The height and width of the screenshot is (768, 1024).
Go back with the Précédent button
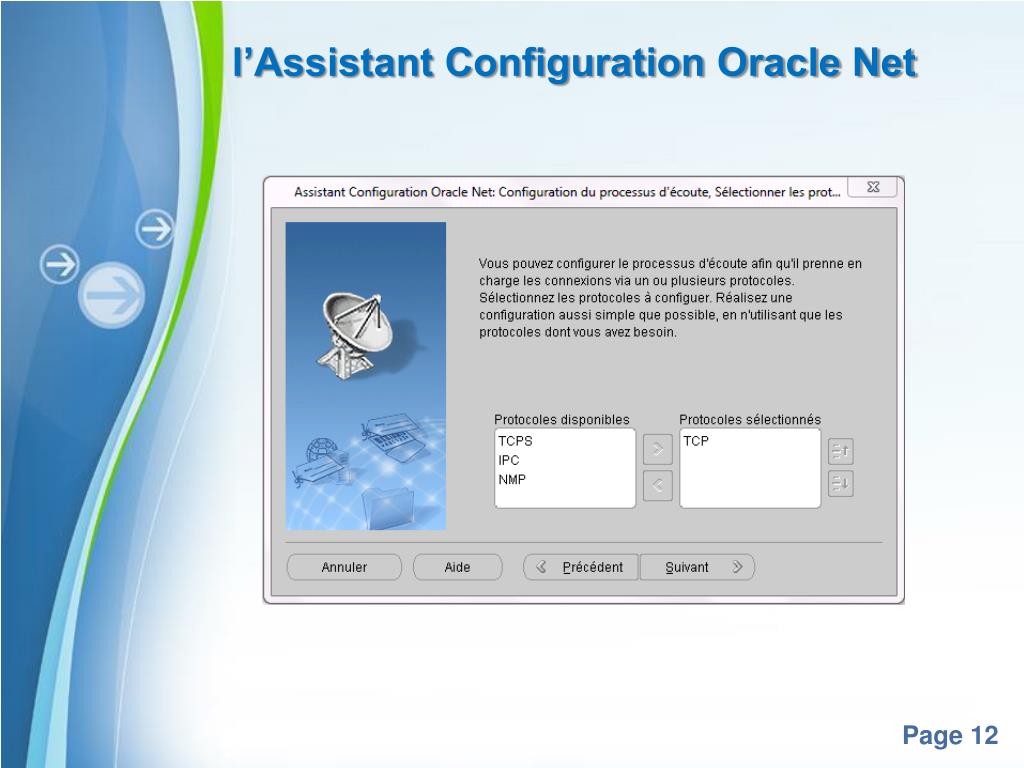tap(581, 567)
